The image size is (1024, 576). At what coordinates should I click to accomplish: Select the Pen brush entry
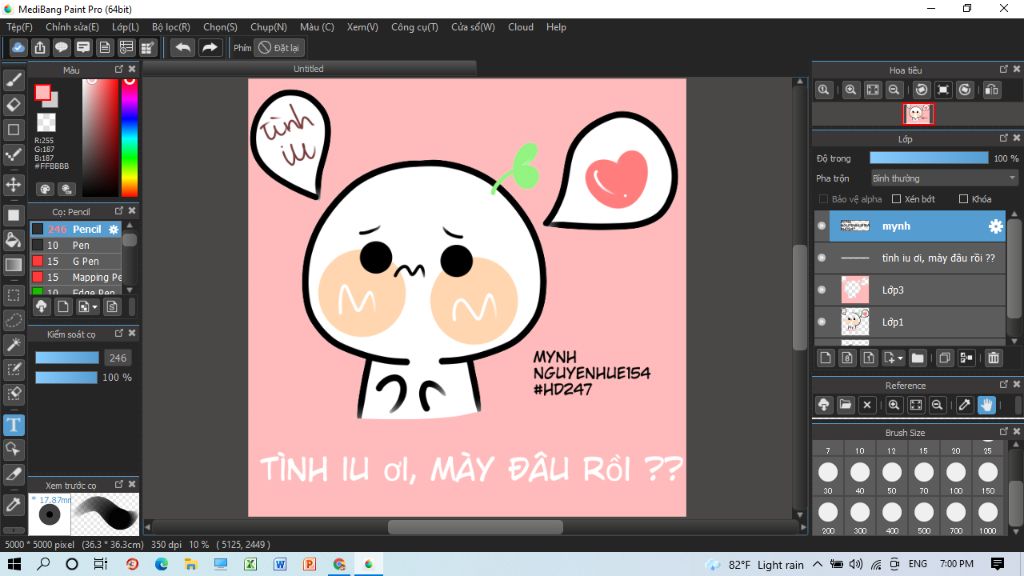(x=76, y=246)
